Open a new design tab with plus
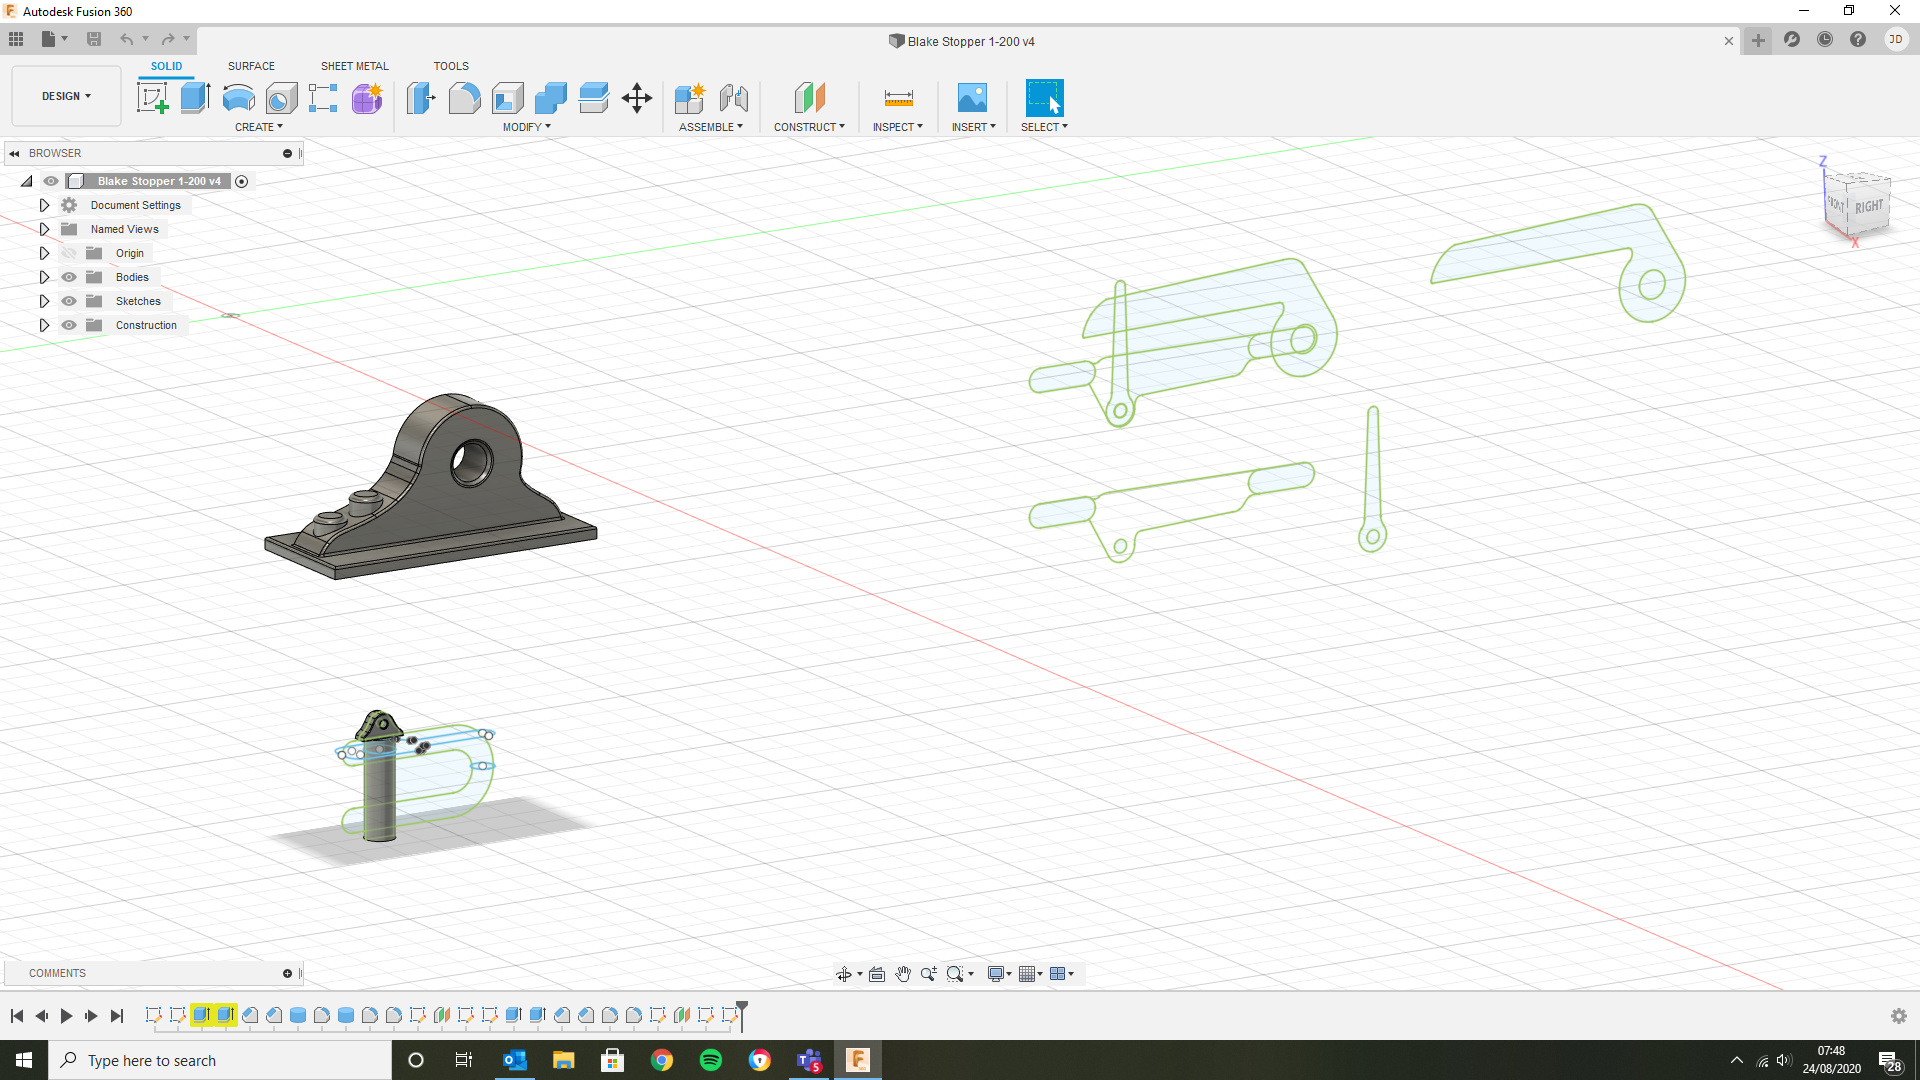The height and width of the screenshot is (1080, 1920). (x=1758, y=41)
